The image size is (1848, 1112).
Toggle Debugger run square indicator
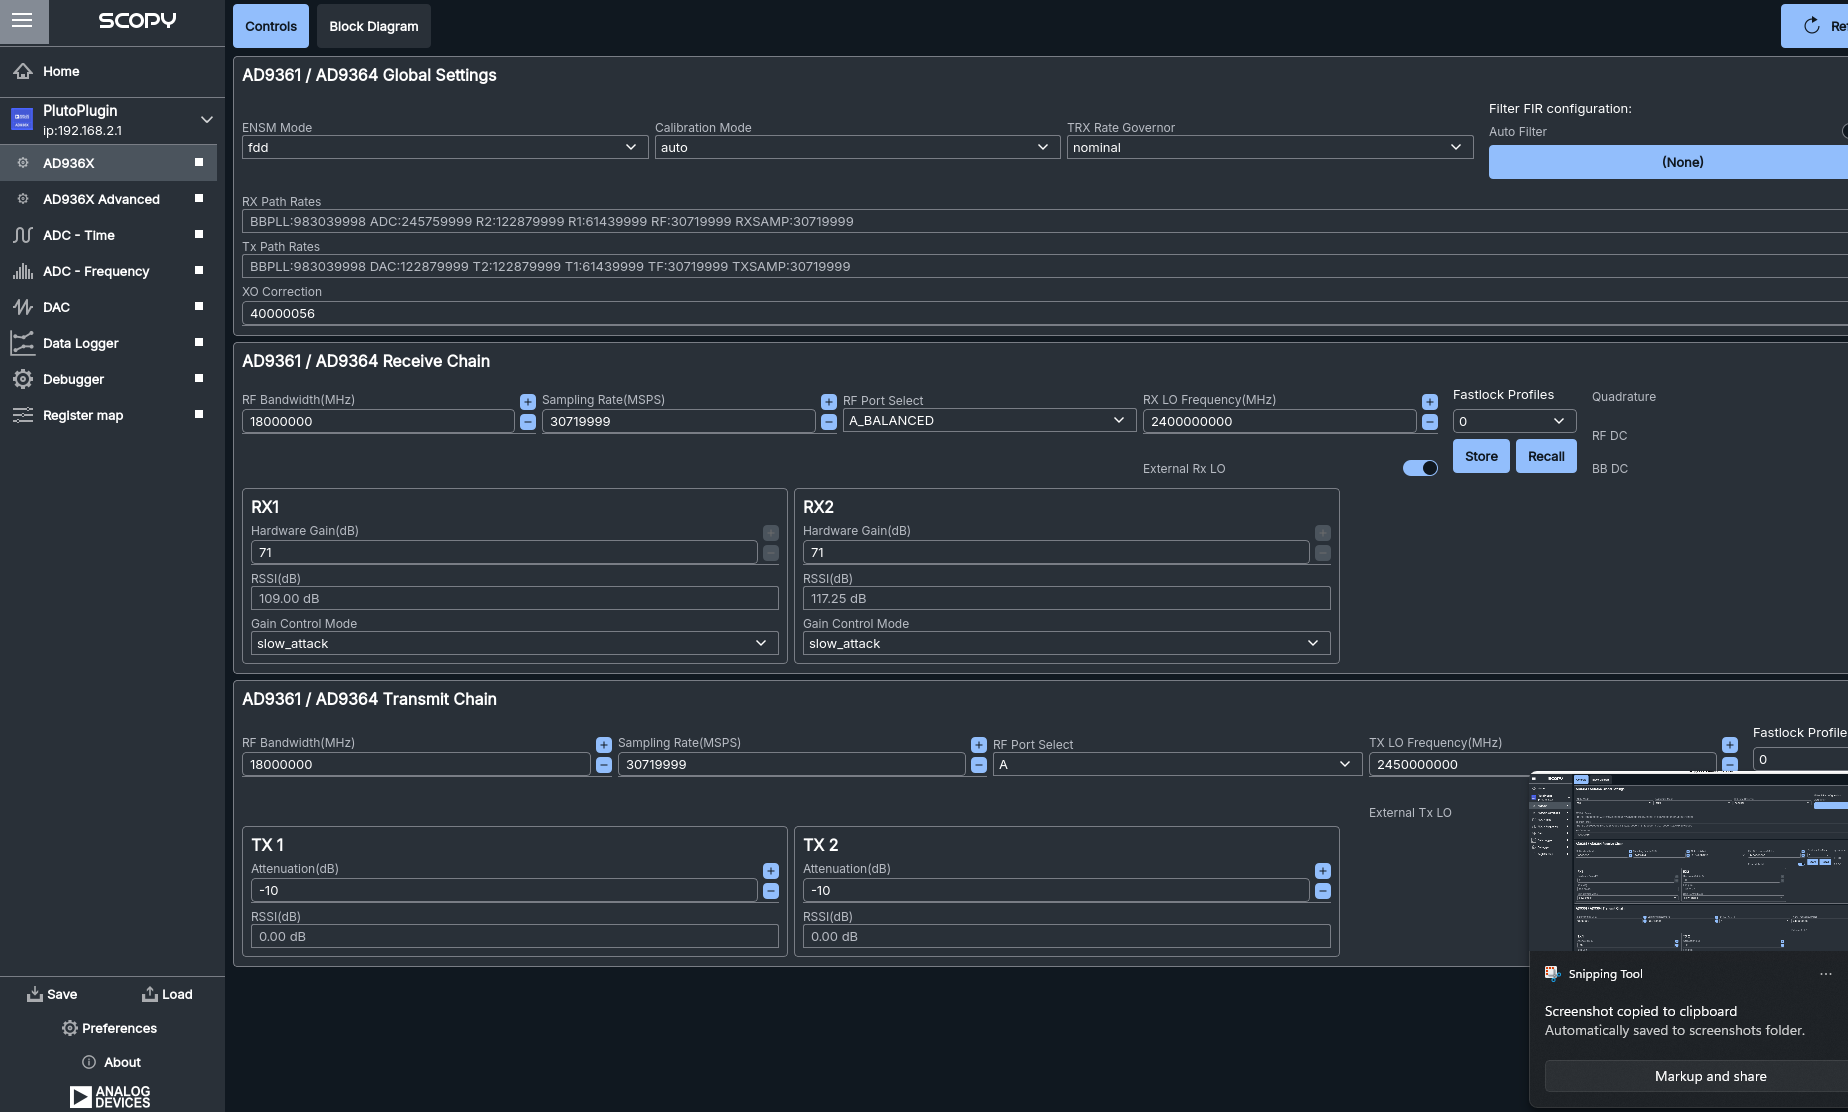[199, 378]
